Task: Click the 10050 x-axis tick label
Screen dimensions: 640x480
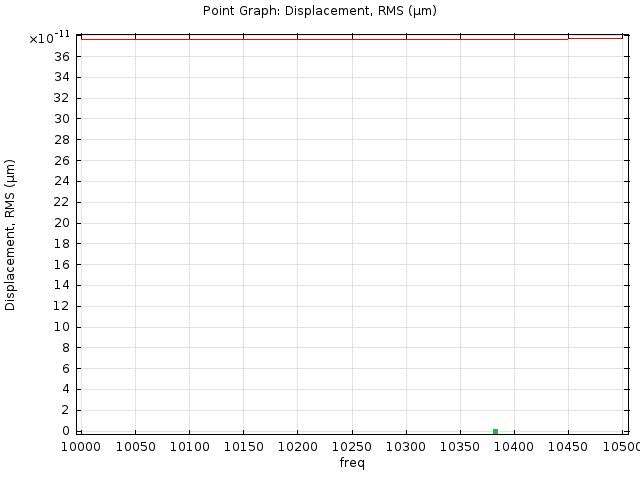Action: 135,446
